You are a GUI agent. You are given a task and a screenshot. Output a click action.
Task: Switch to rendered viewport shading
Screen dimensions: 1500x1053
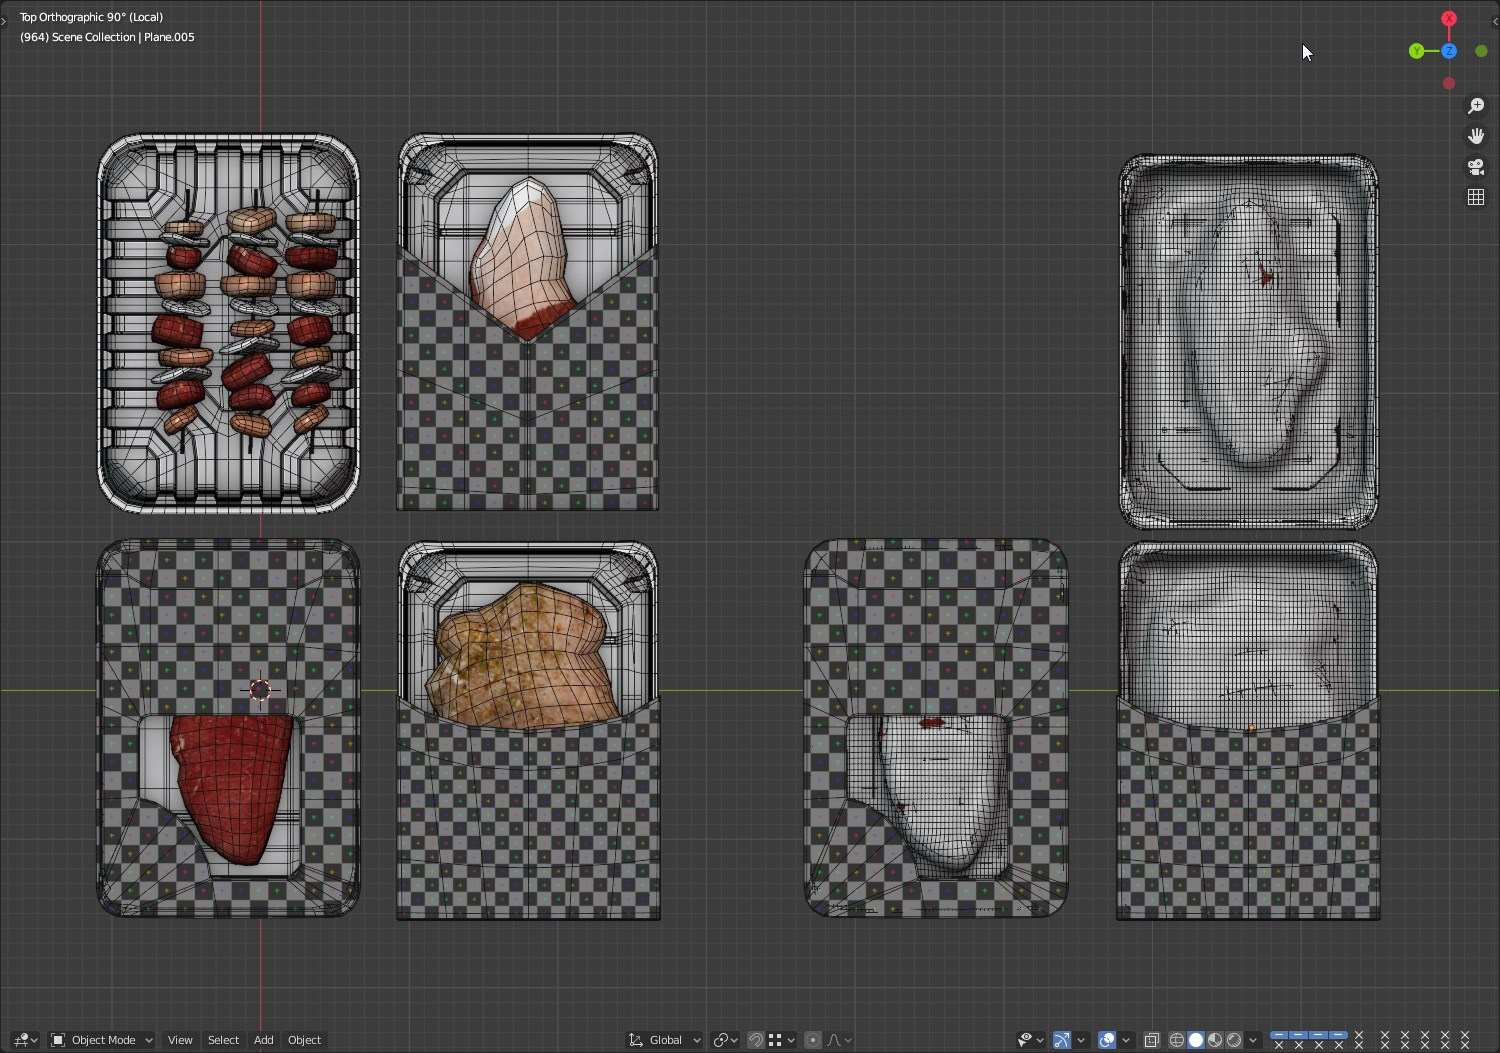click(1233, 1040)
